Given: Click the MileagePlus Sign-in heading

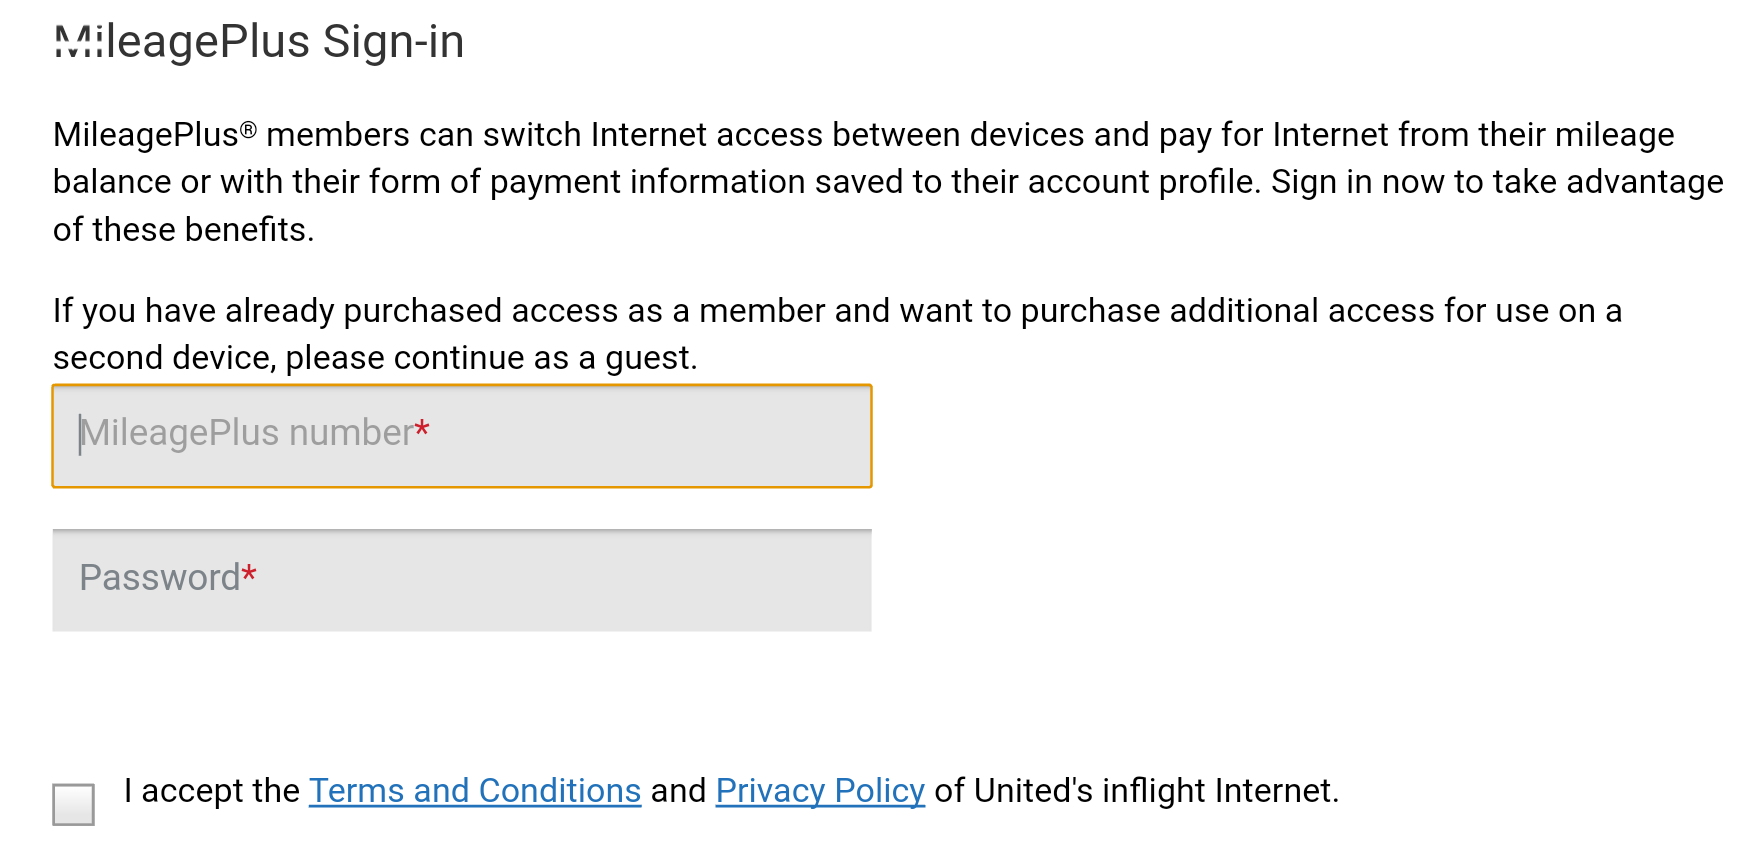Looking at the screenshot, I should click(259, 42).
